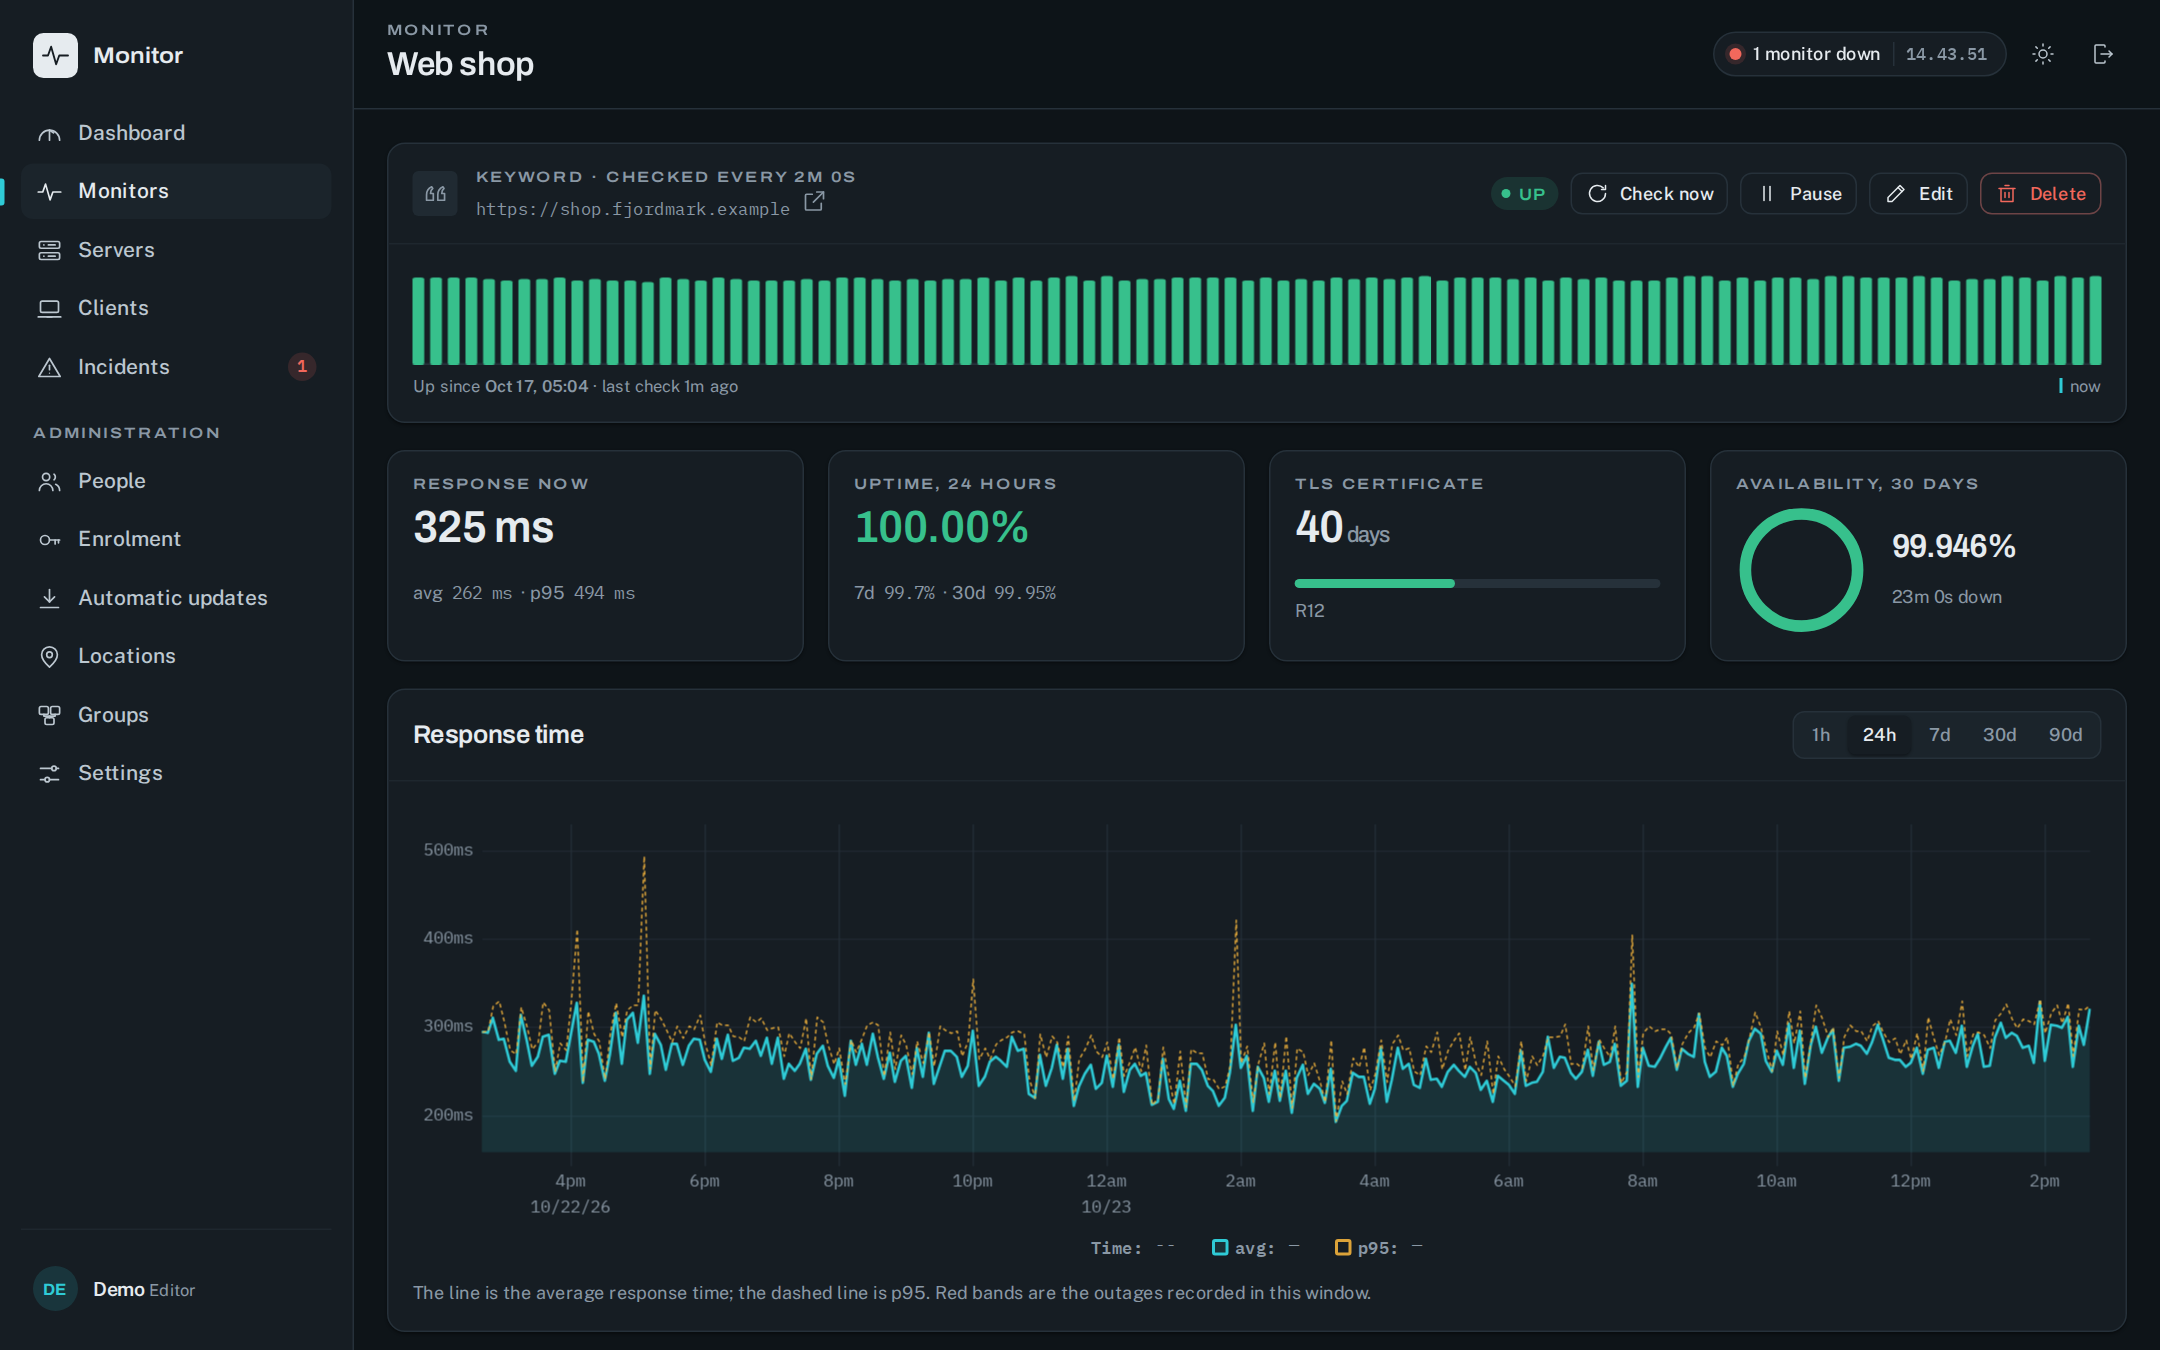Open the Locations page
This screenshot has height=1350, width=2160.
click(176, 656)
